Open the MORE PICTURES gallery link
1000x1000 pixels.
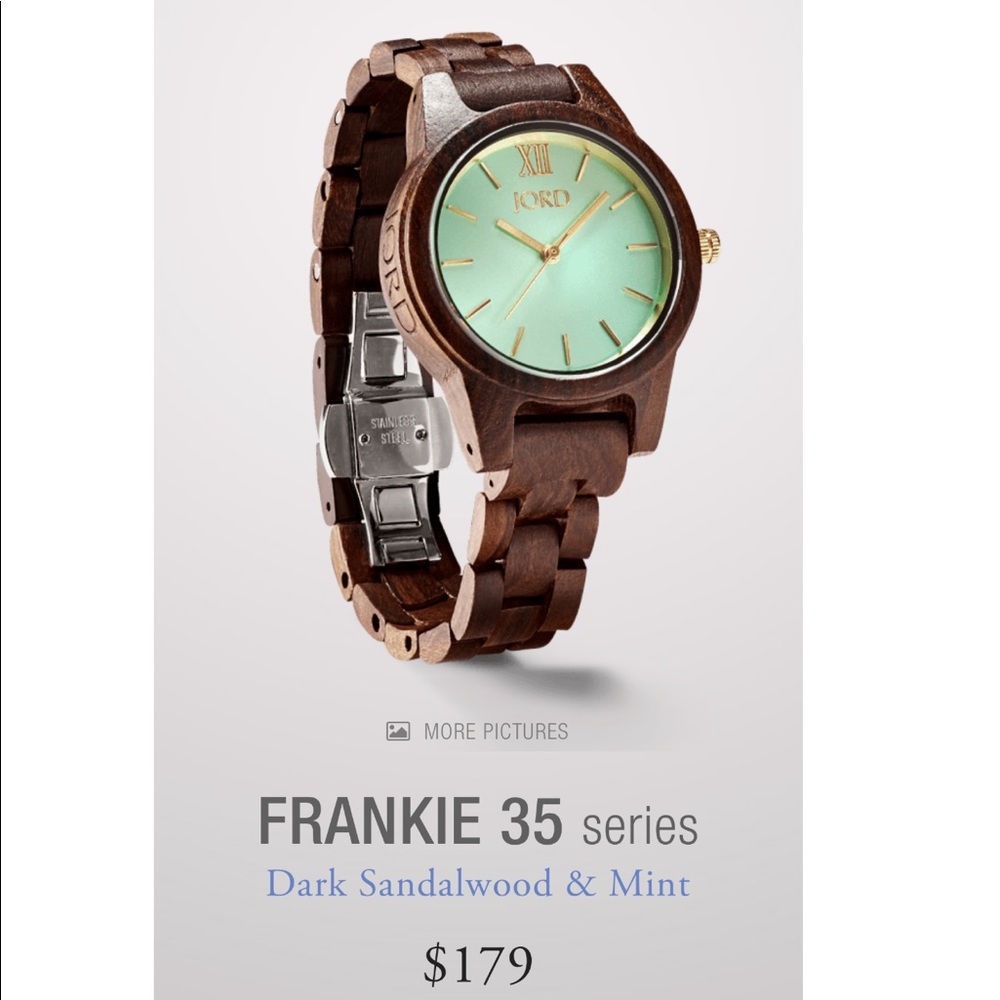[x=477, y=731]
